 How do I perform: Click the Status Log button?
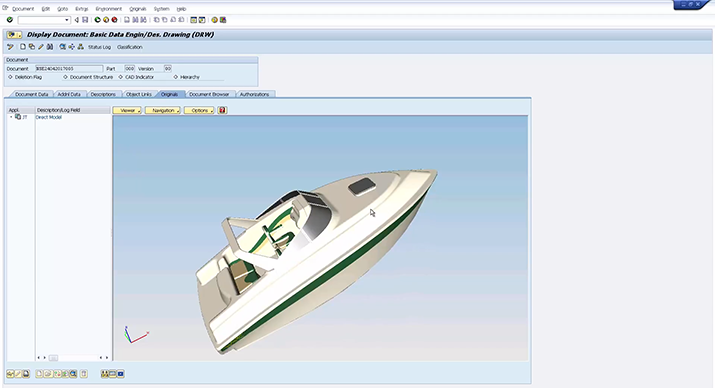click(99, 47)
